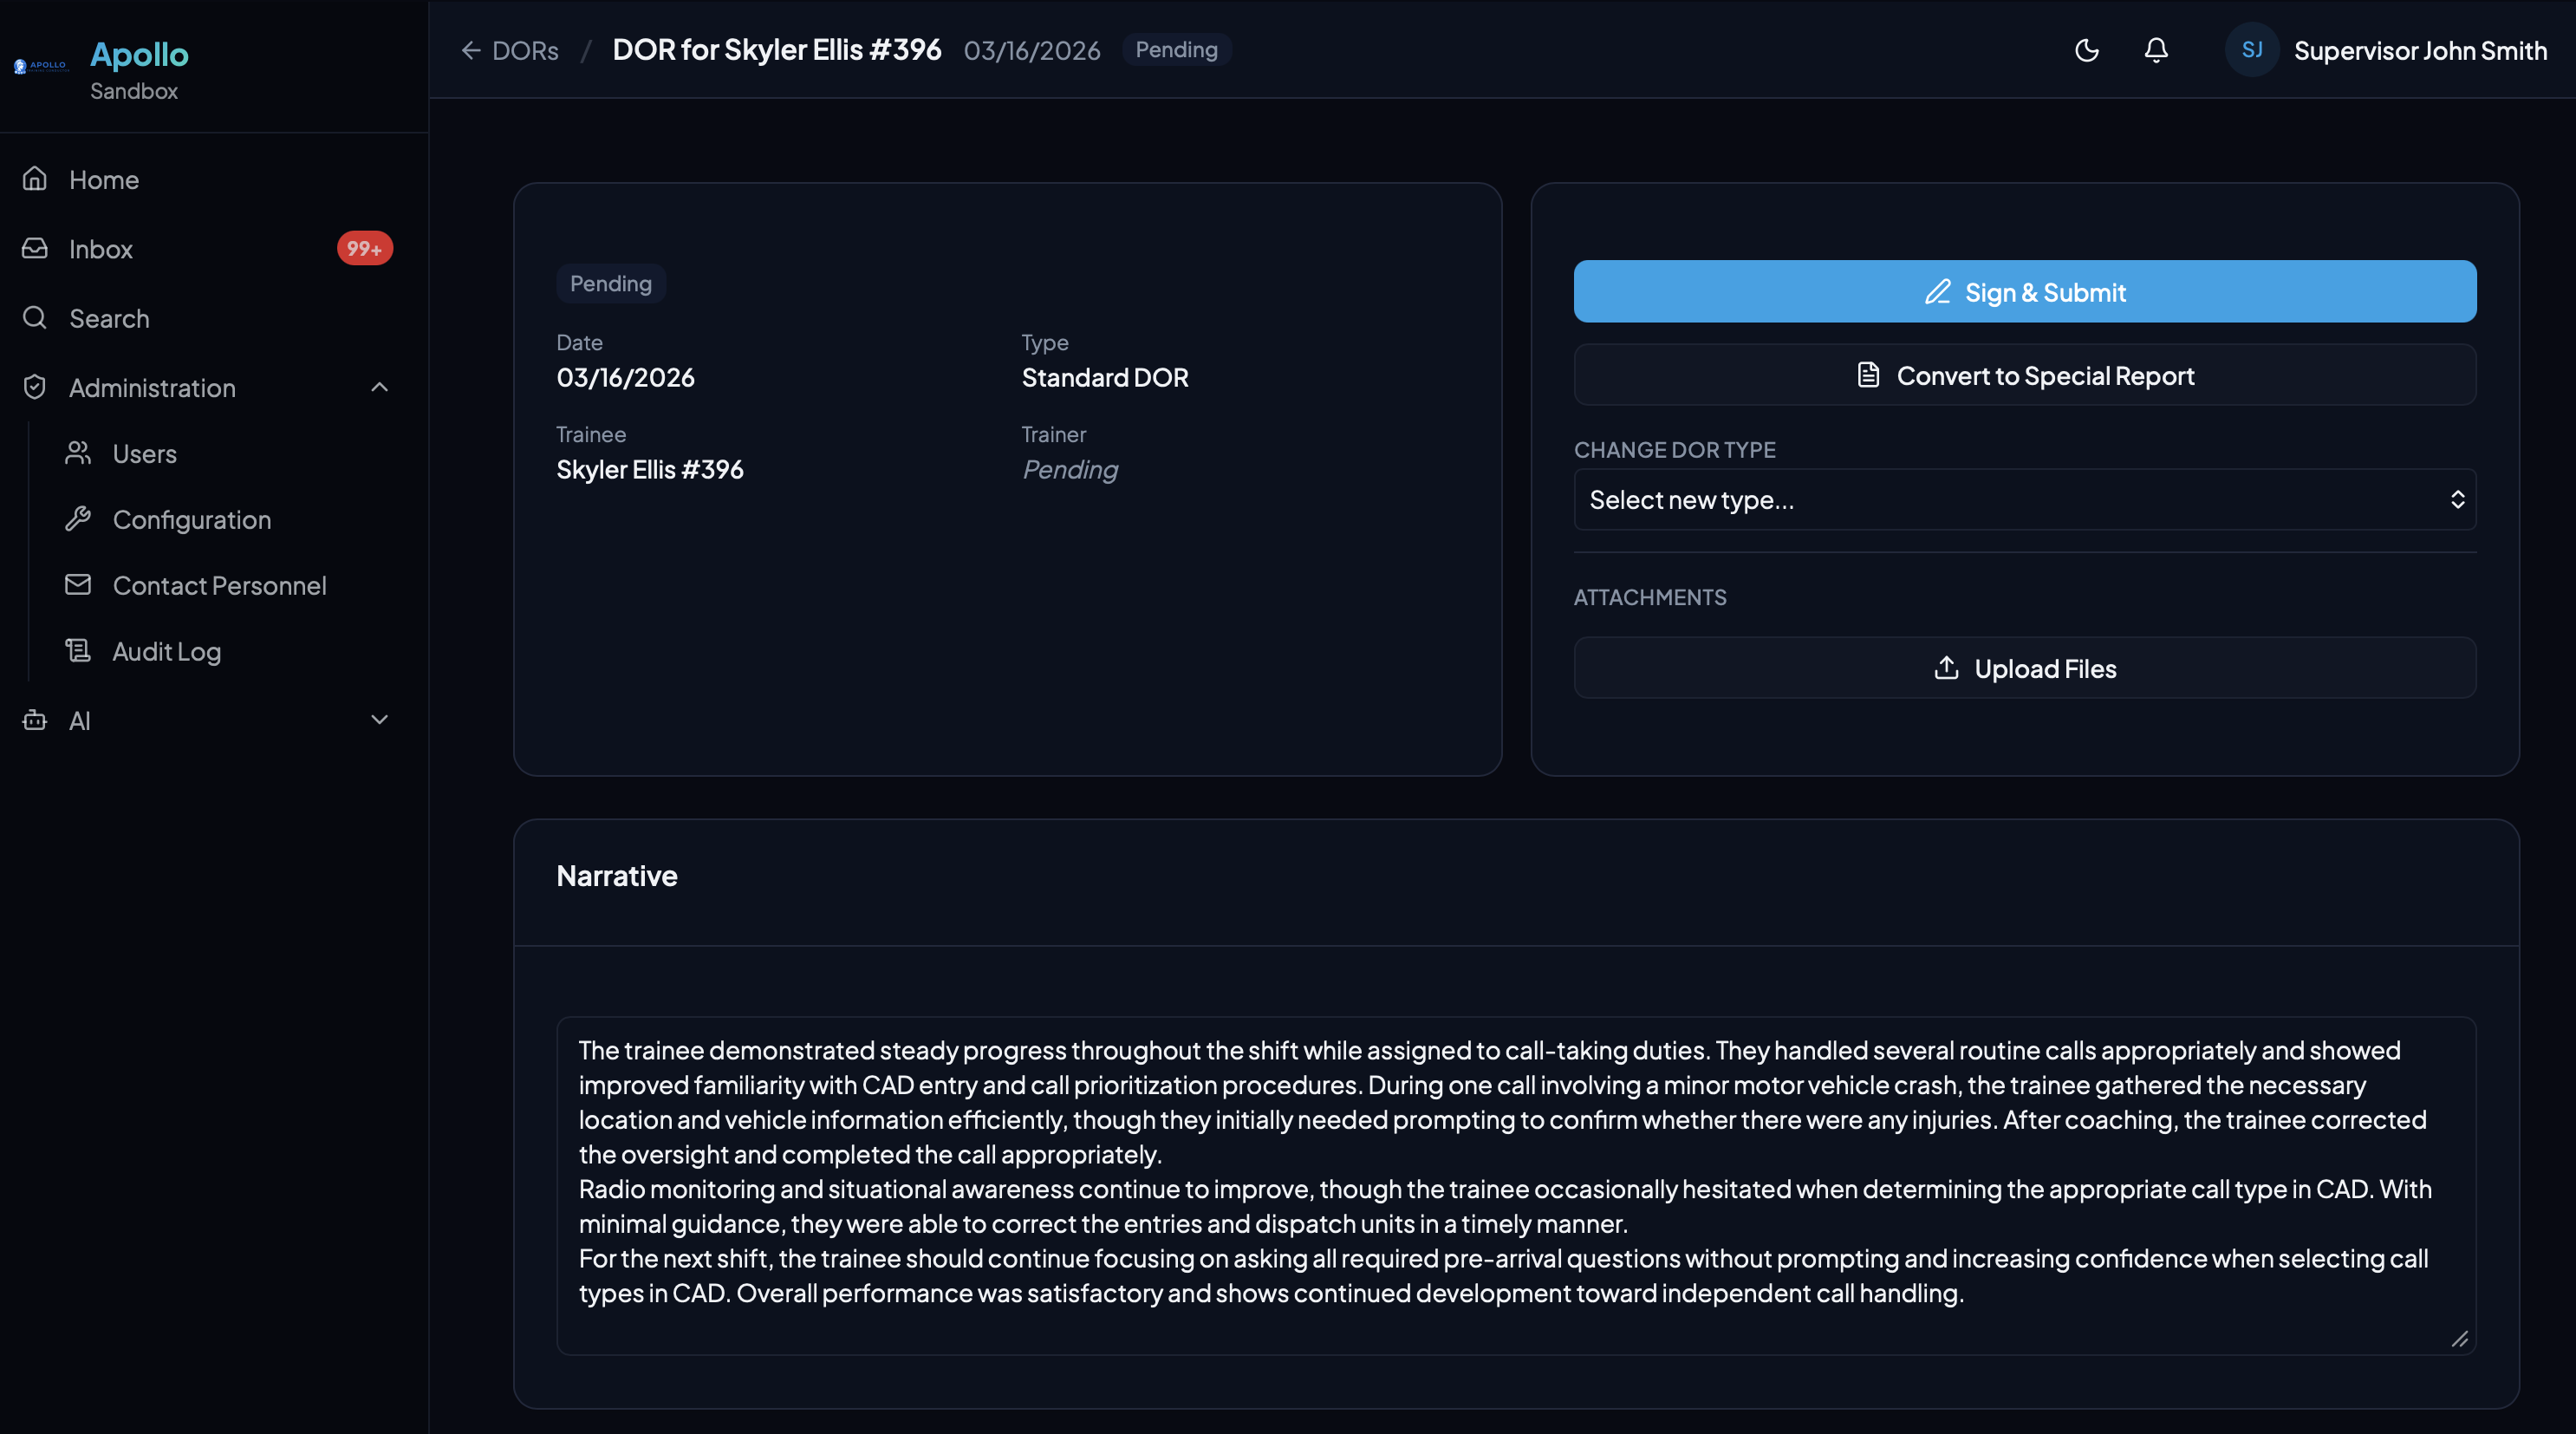
Task: View the Audit Log
Action: (x=166, y=650)
